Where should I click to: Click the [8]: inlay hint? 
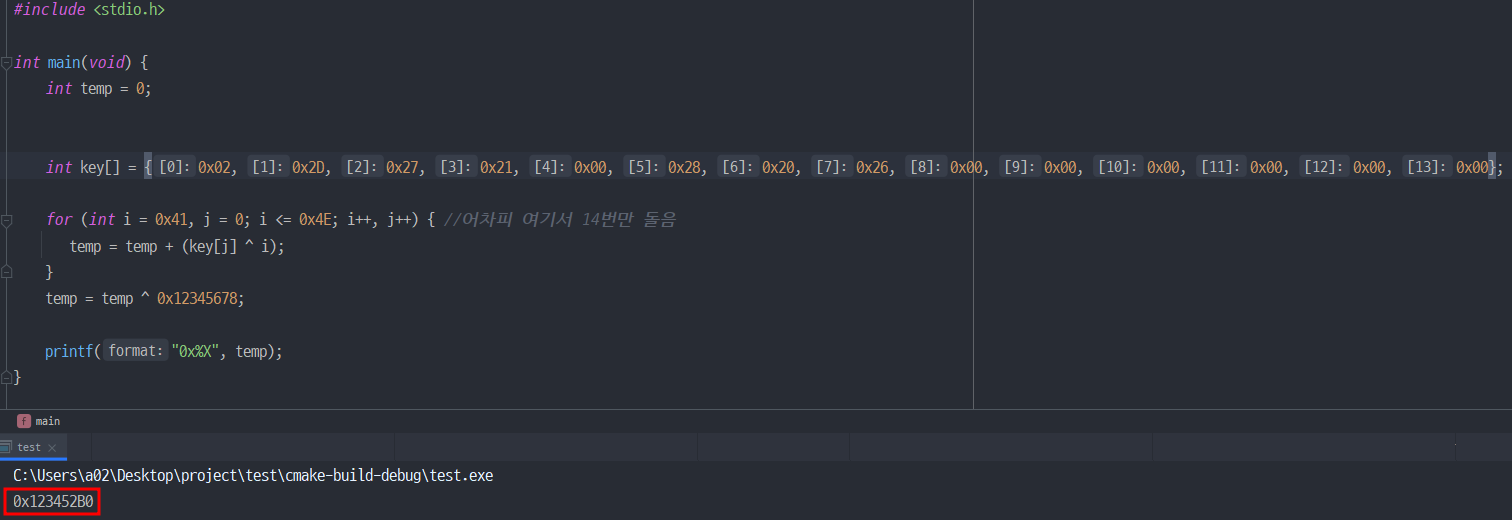(x=928, y=168)
